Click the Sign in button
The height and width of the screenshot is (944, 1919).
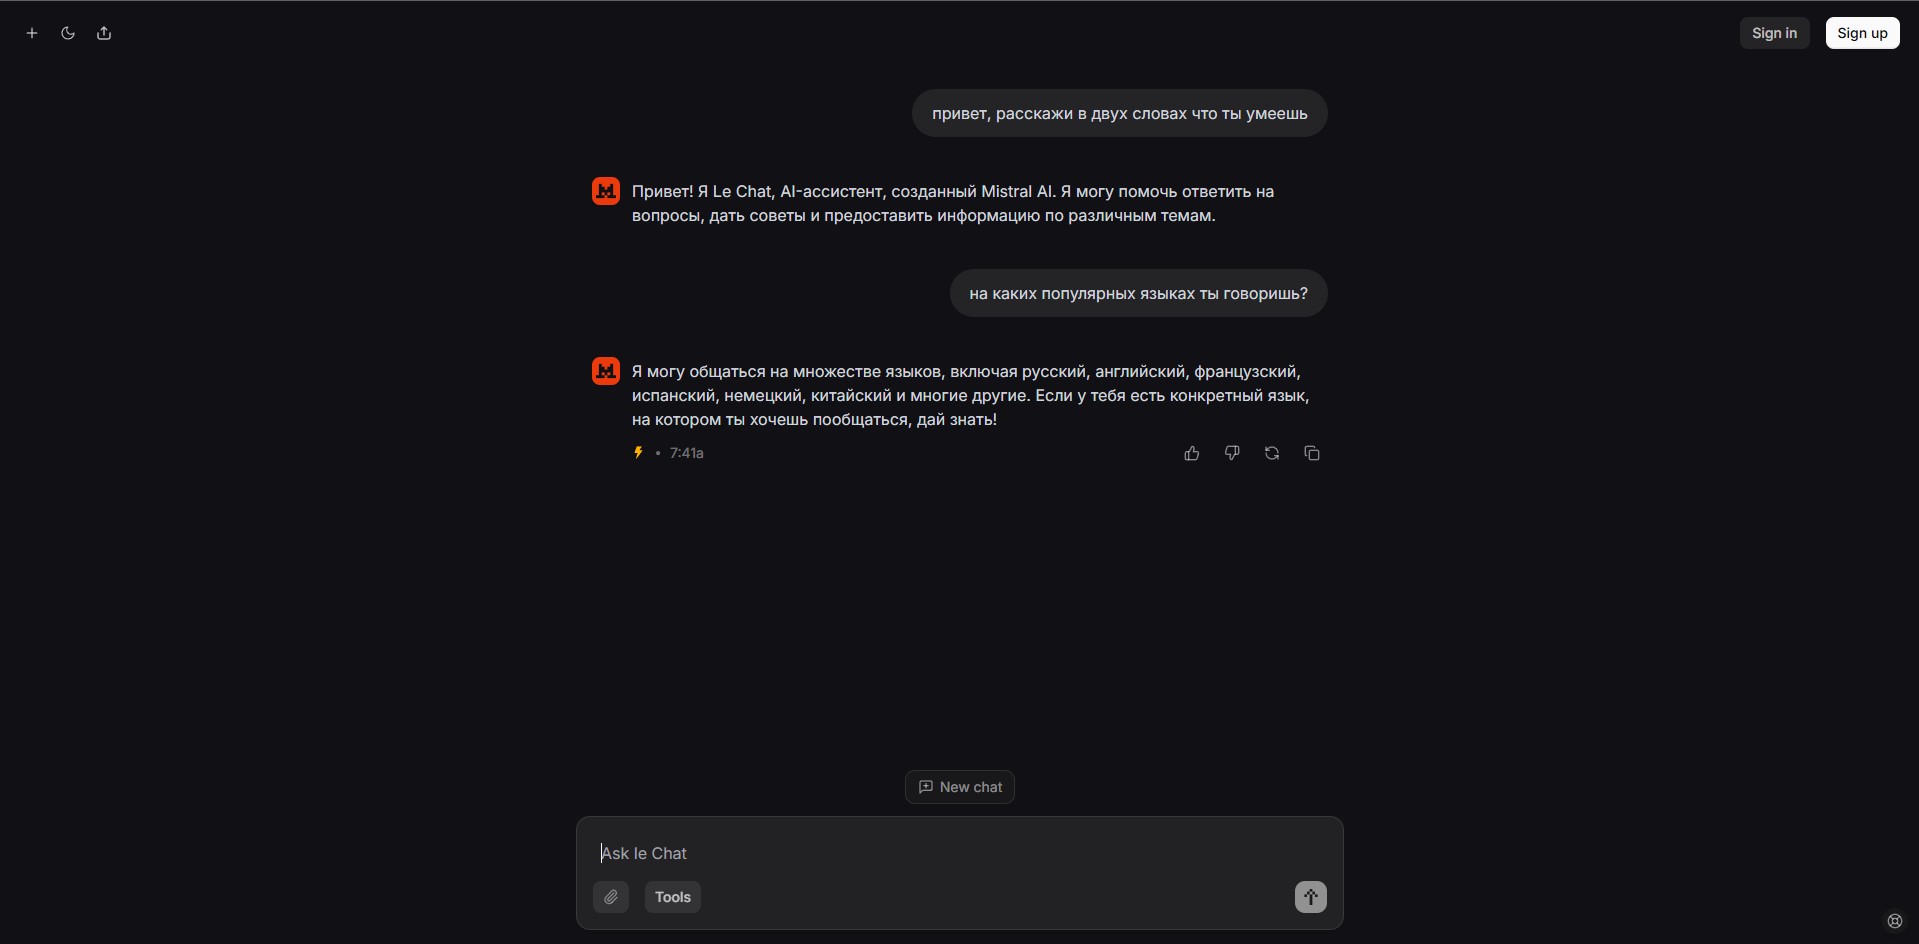click(x=1774, y=33)
